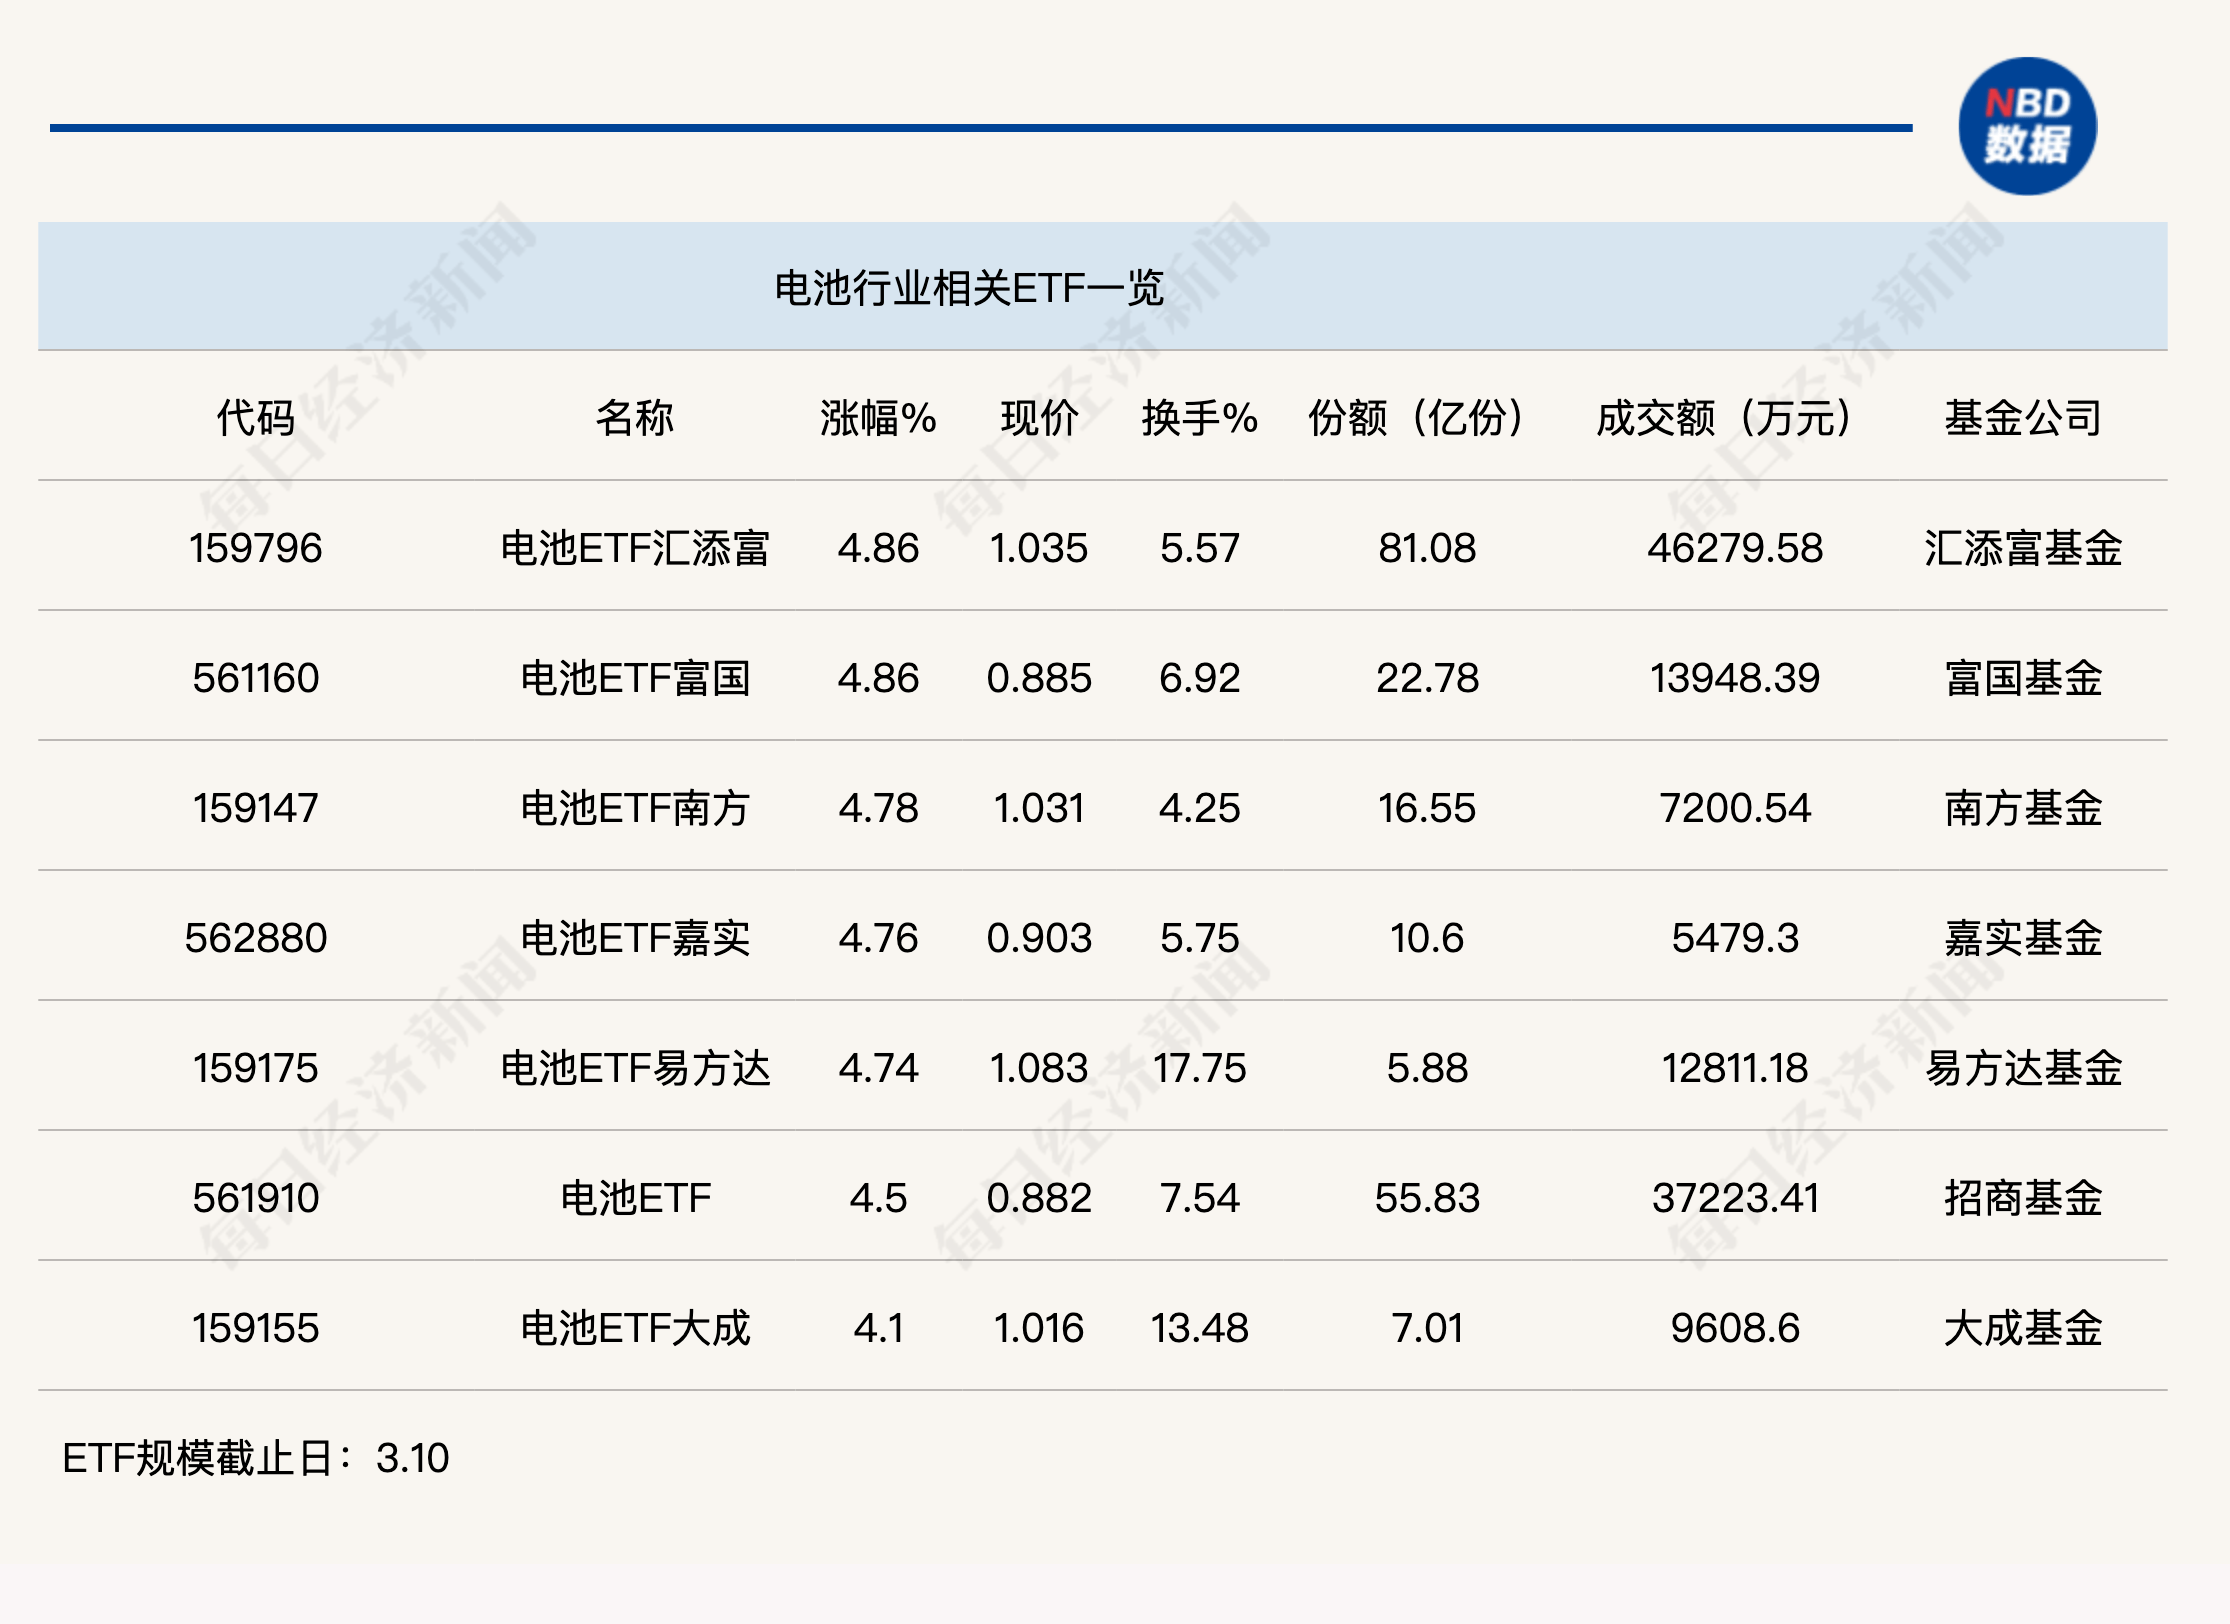
Task: Click the NBD 数据 logo icon
Action: (2027, 126)
